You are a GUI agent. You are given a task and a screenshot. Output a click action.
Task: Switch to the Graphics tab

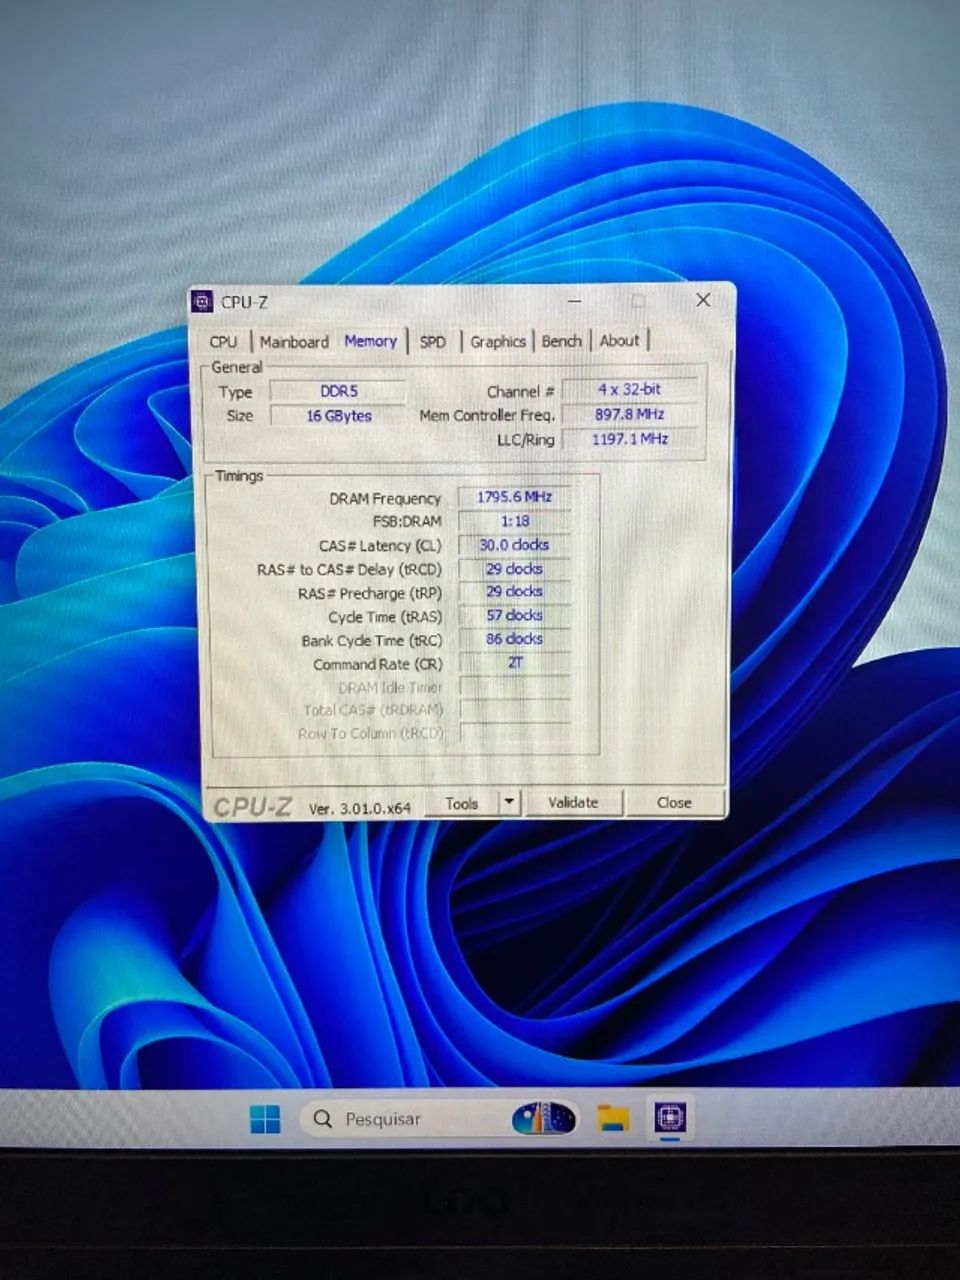tap(498, 342)
